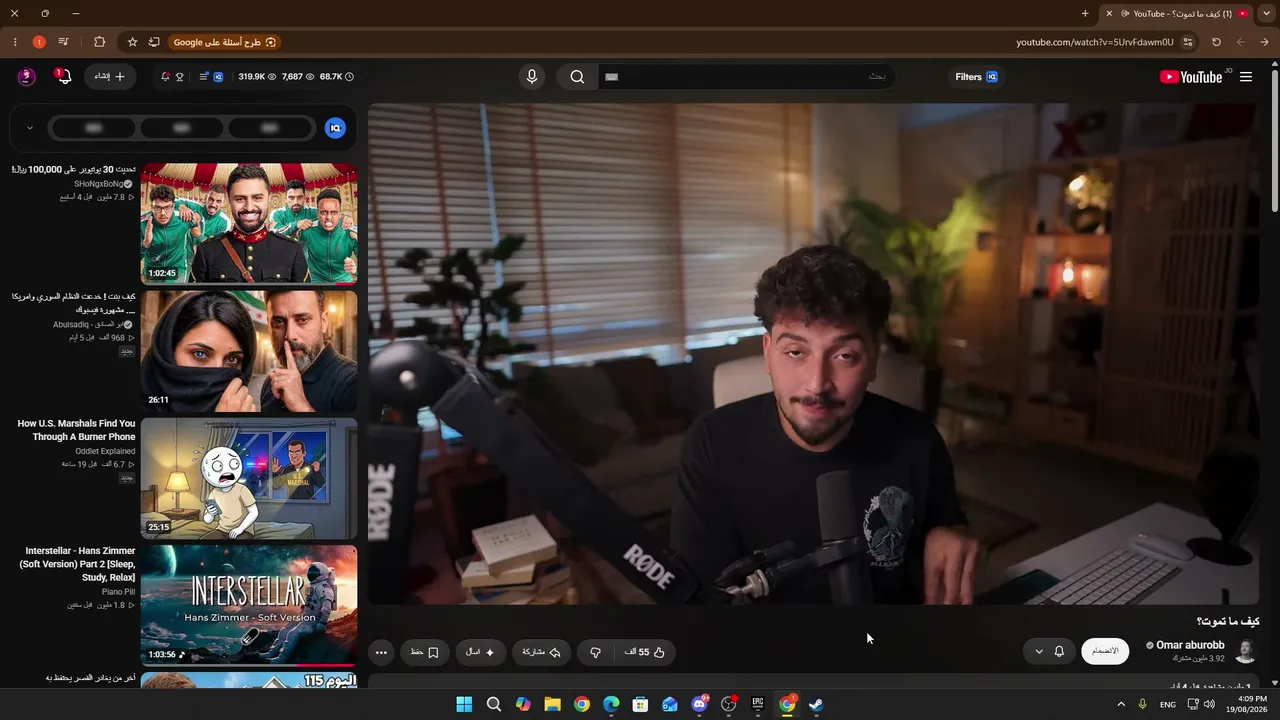Open Epic Games Launcher from taskbar

coord(758,704)
